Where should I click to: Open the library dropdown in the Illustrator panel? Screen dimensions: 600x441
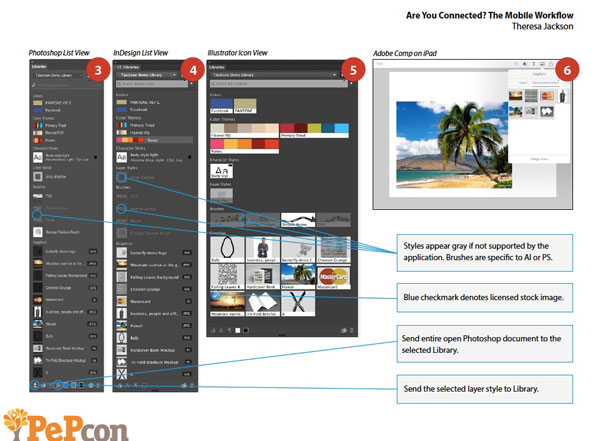pyautogui.click(x=274, y=75)
